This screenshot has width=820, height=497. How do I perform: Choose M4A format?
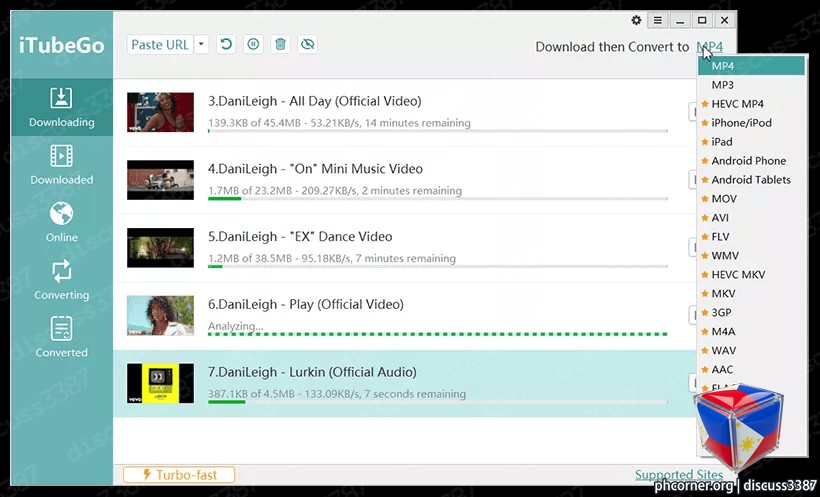[x=751, y=331]
